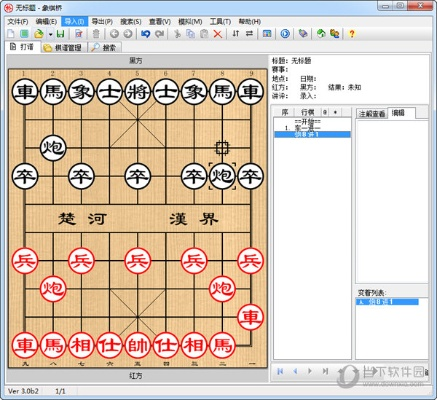The image size is (437, 400).
Task: Click the blue undo arrow icon
Action: [x=146, y=34]
